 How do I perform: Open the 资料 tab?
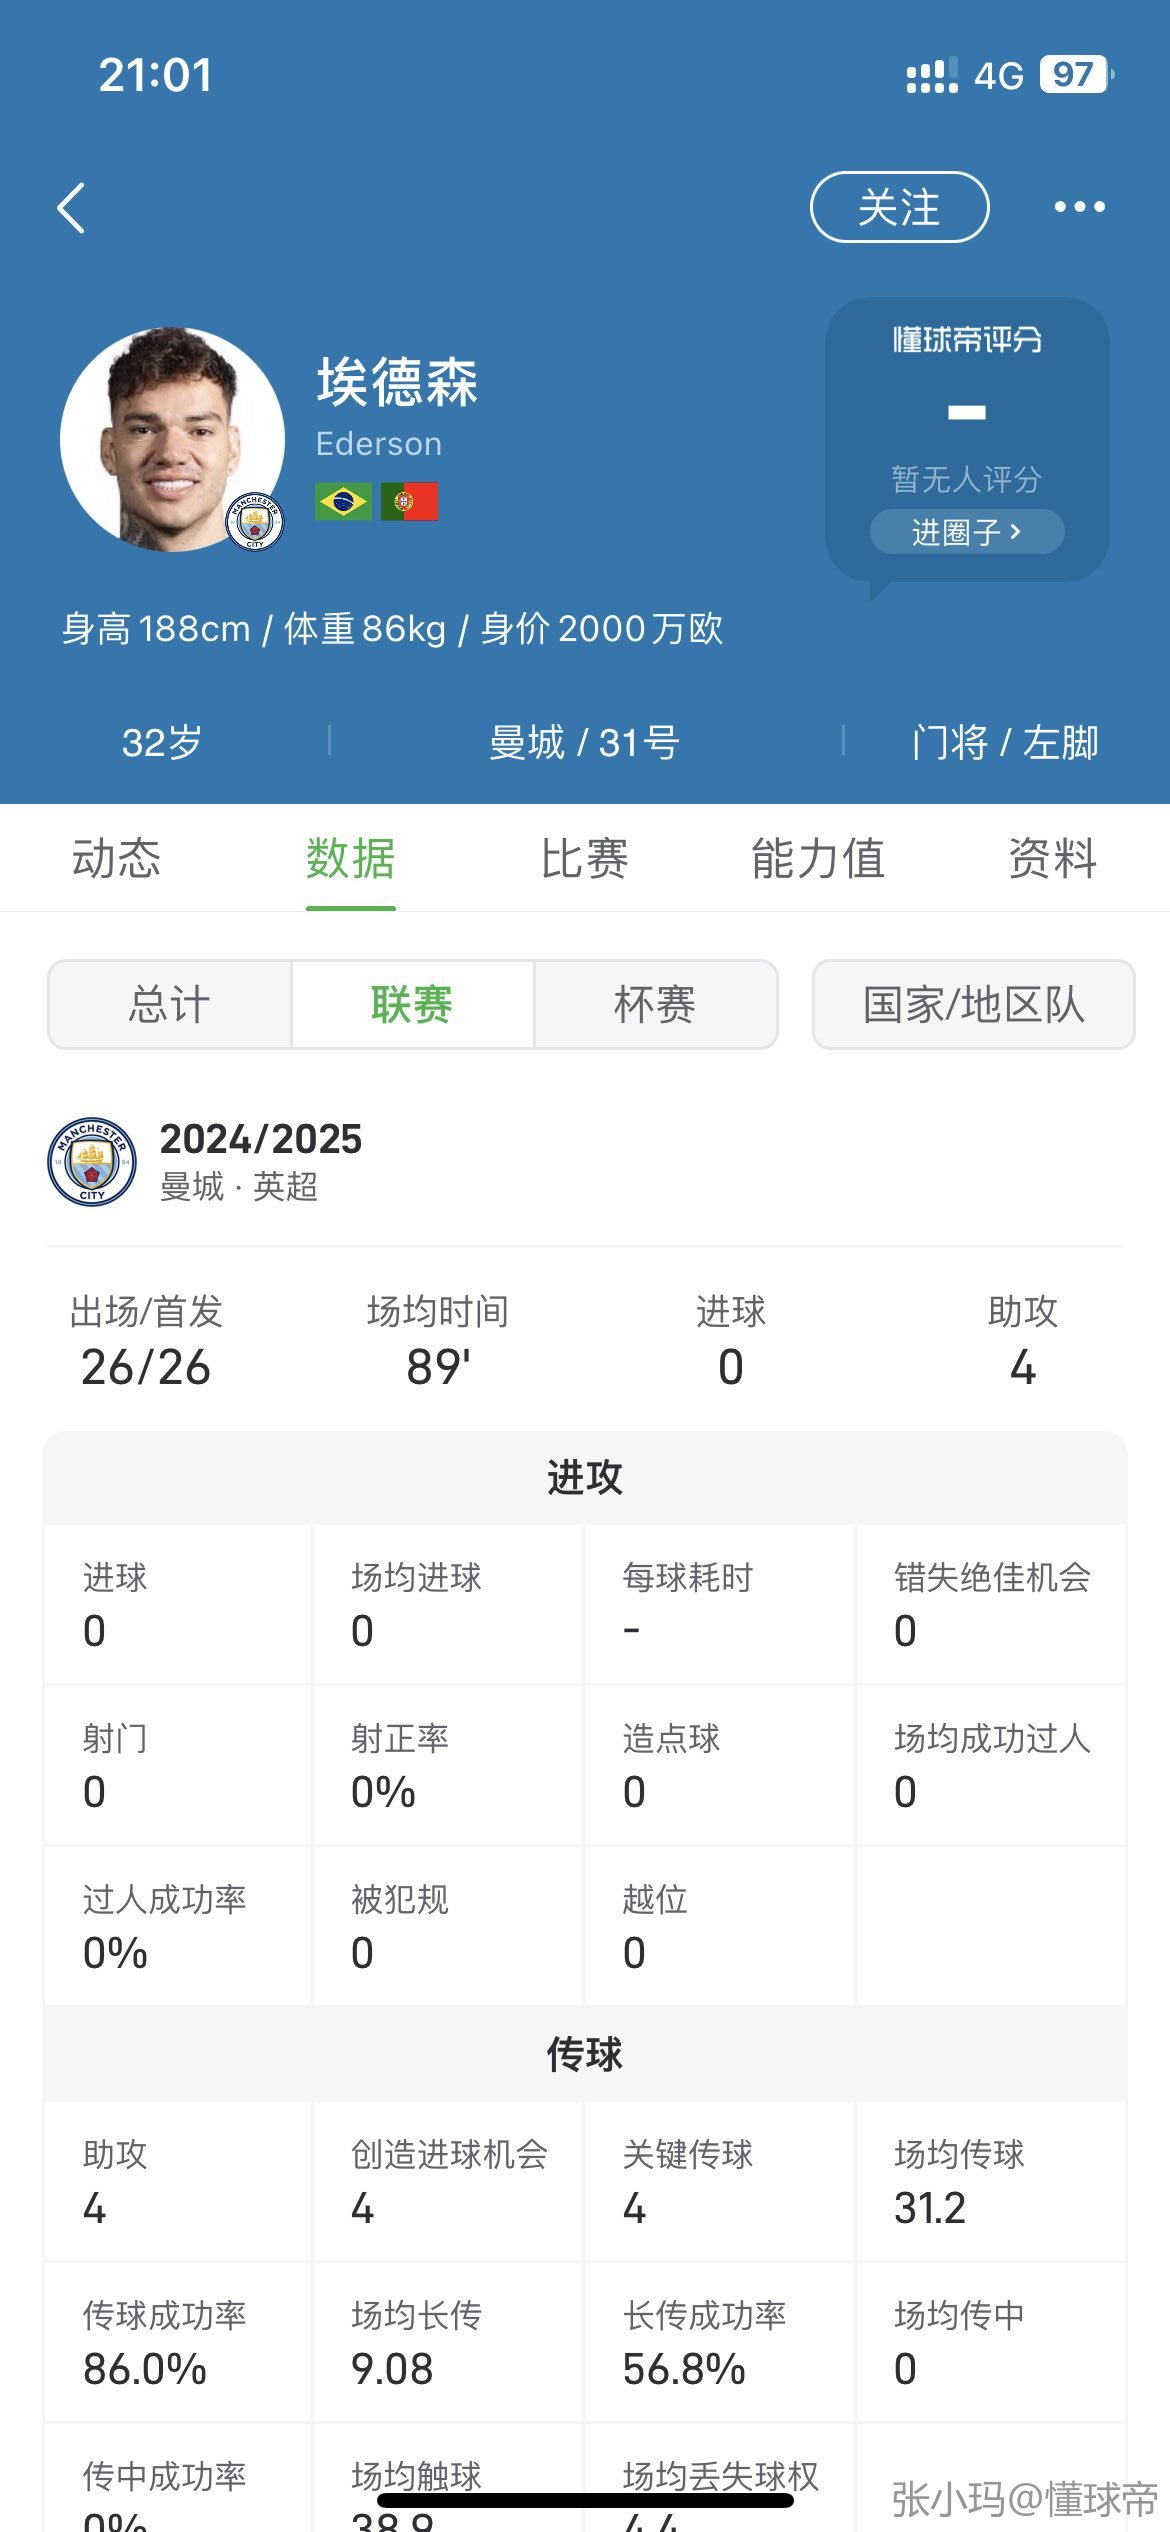pos(1052,859)
